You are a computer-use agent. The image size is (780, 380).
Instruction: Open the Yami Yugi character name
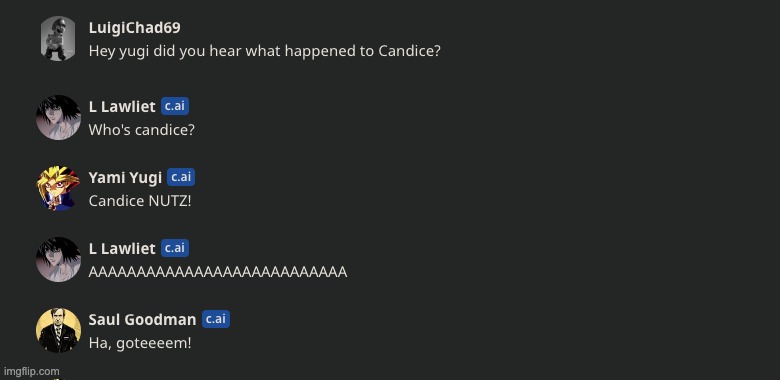pos(125,178)
